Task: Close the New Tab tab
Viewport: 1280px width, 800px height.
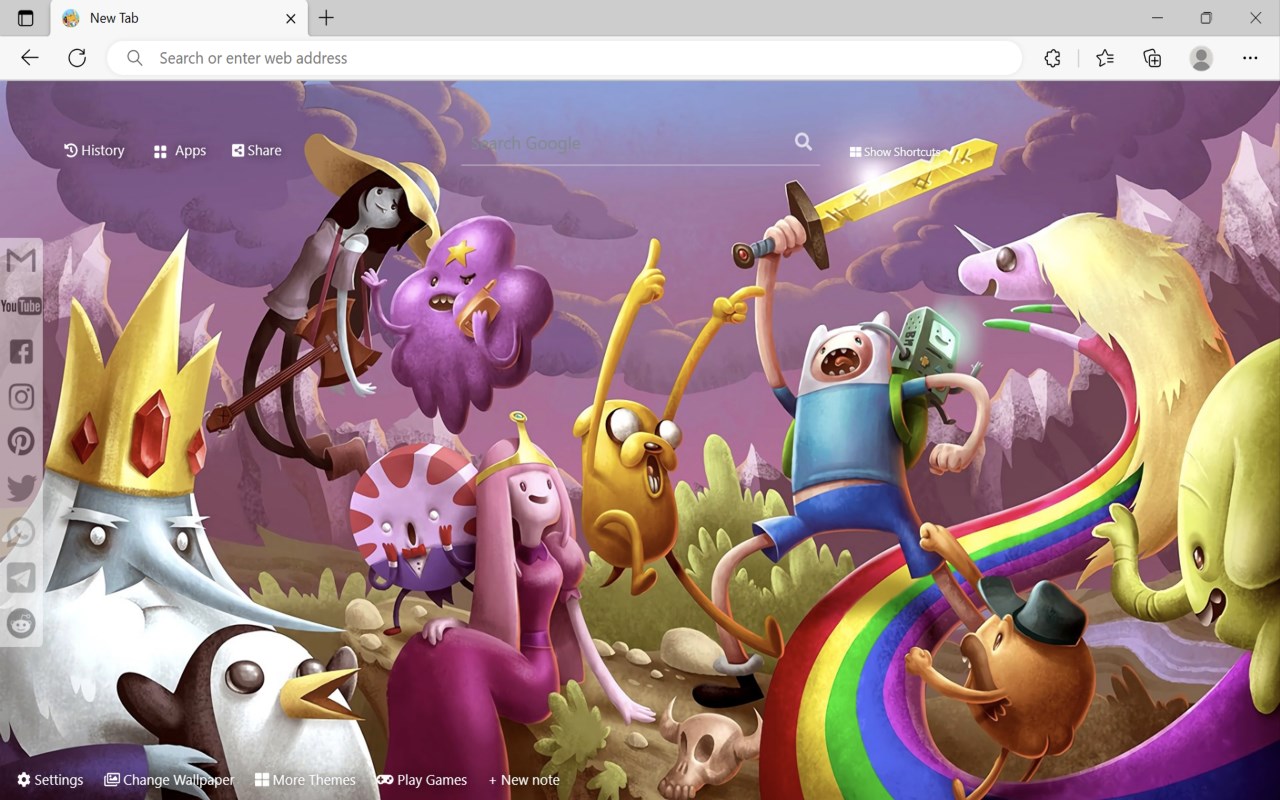Action: (x=291, y=18)
